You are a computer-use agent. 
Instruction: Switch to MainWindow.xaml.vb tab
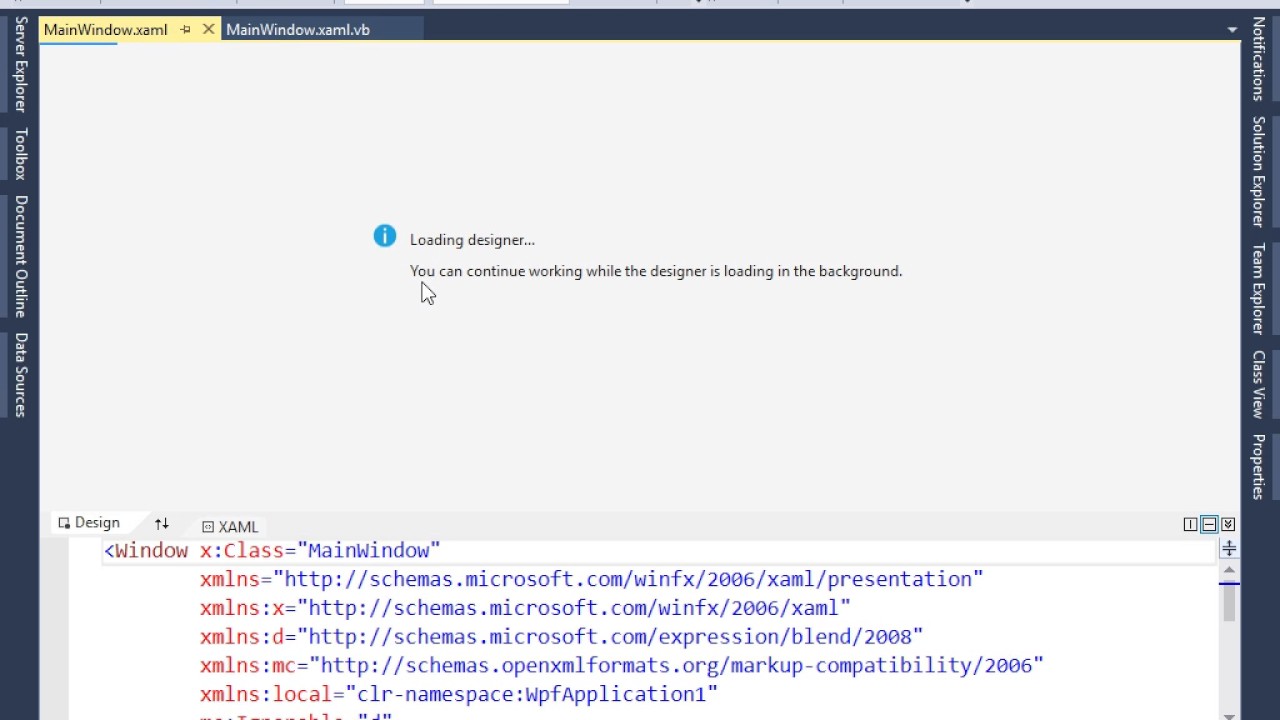point(298,30)
